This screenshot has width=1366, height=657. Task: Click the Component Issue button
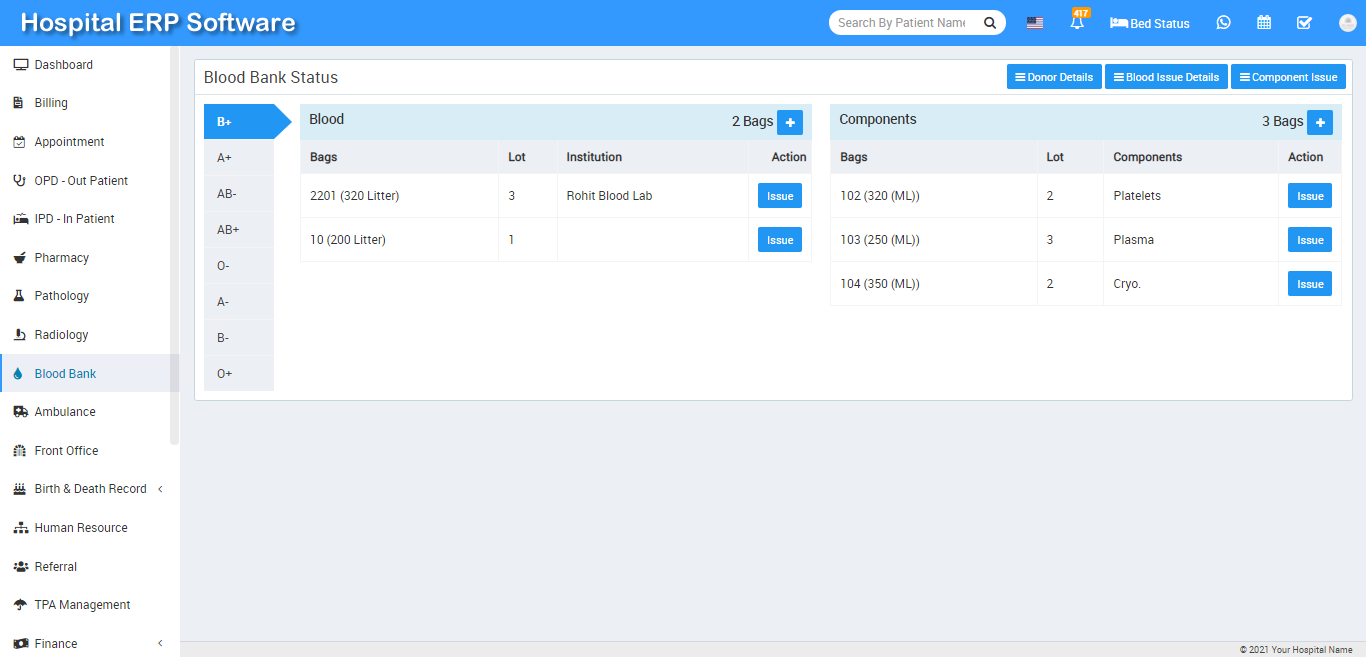click(x=1288, y=77)
